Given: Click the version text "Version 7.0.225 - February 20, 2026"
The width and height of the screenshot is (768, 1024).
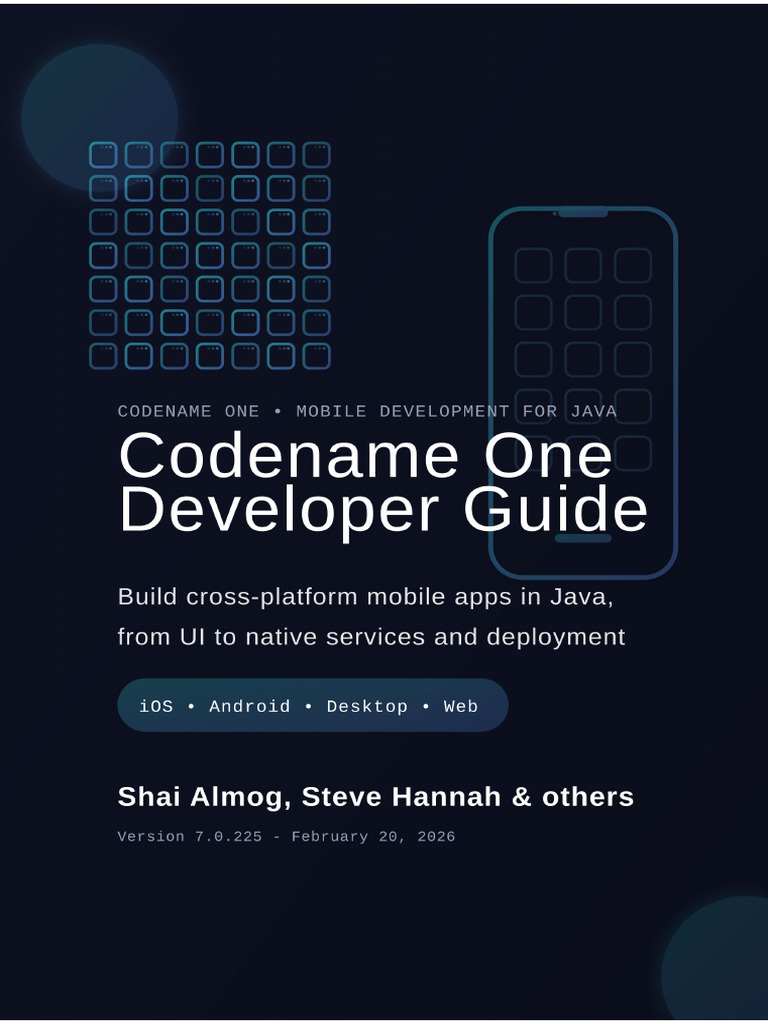Looking at the screenshot, I should tap(286, 837).
